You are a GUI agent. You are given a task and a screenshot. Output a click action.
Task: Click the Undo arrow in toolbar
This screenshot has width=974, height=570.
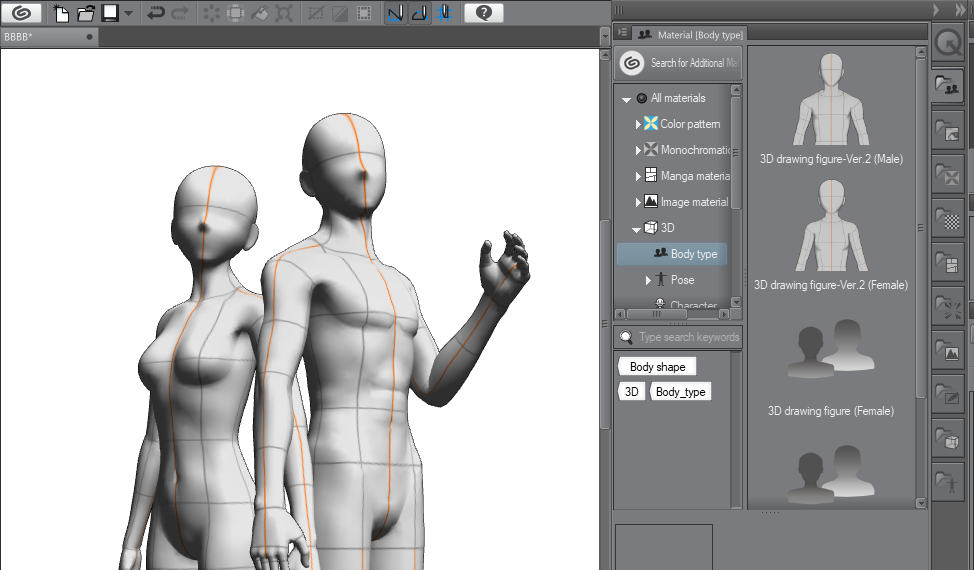pos(156,13)
